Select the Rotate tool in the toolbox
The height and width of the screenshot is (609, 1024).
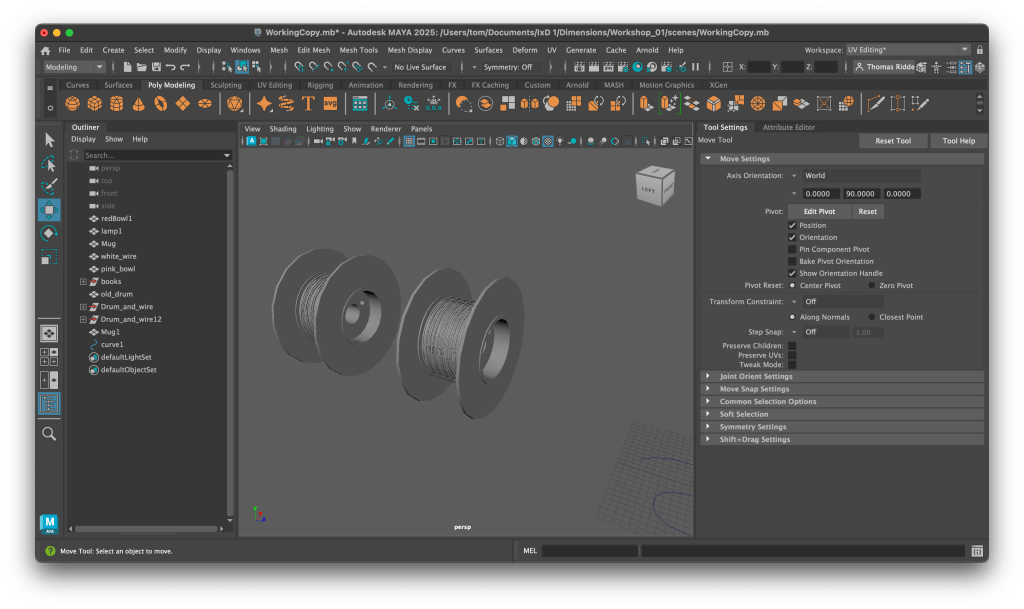click(49, 233)
